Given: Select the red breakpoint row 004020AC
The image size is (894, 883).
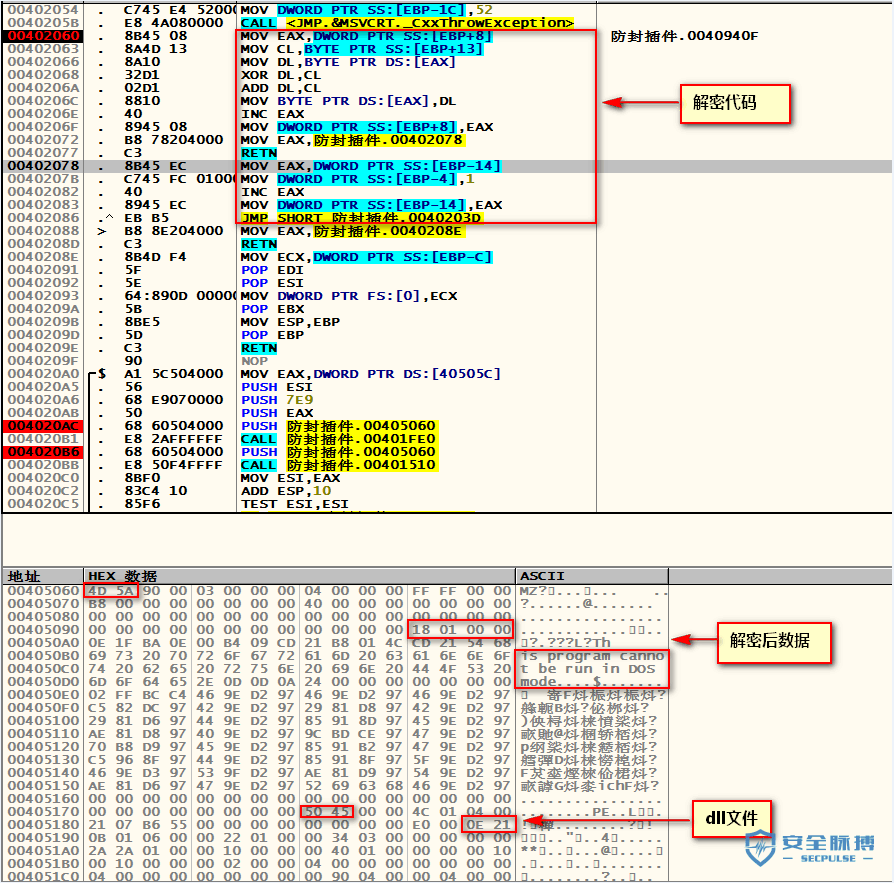Looking at the screenshot, I should [43, 426].
